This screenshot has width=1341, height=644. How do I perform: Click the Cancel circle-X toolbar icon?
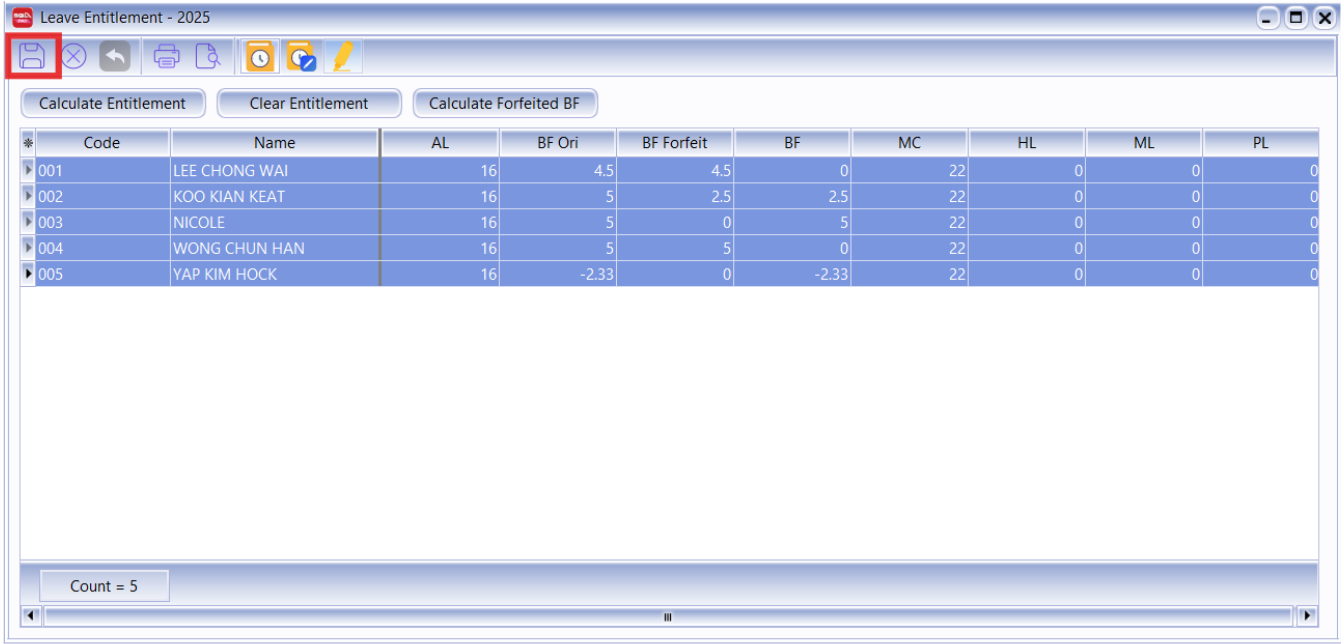tap(74, 57)
